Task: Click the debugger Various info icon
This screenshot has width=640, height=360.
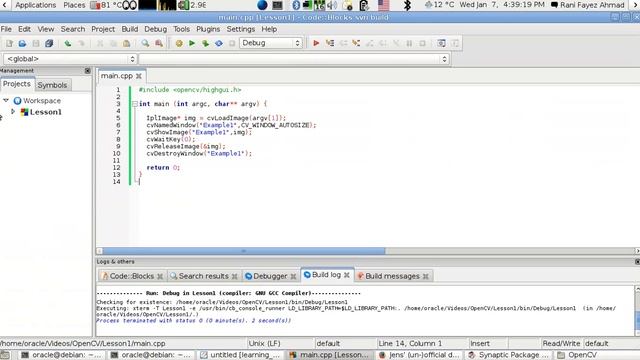Action: (455, 43)
